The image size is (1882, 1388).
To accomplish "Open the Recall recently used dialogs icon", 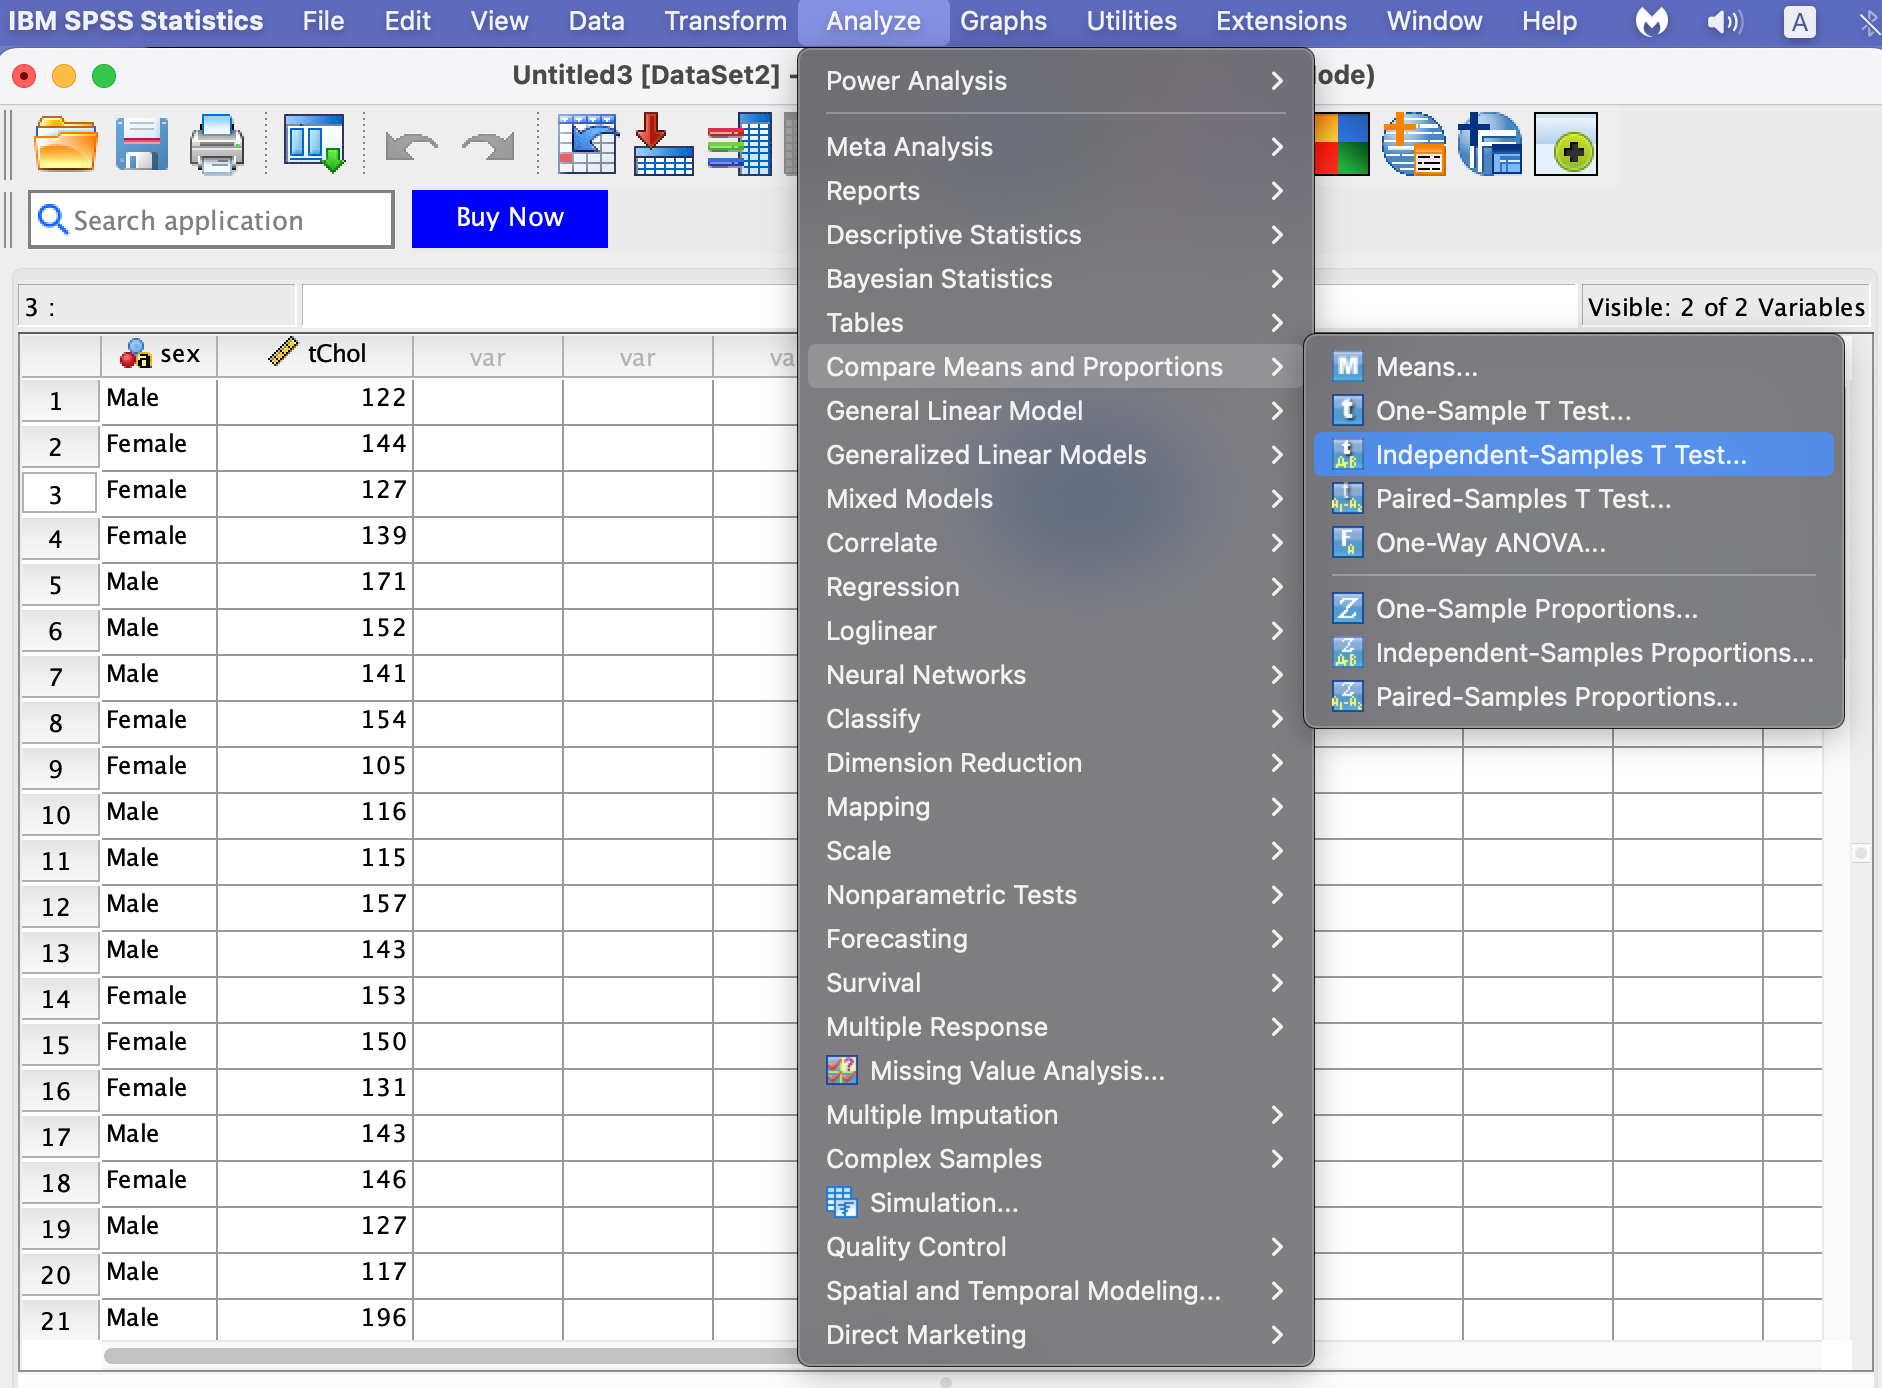I will point(315,144).
